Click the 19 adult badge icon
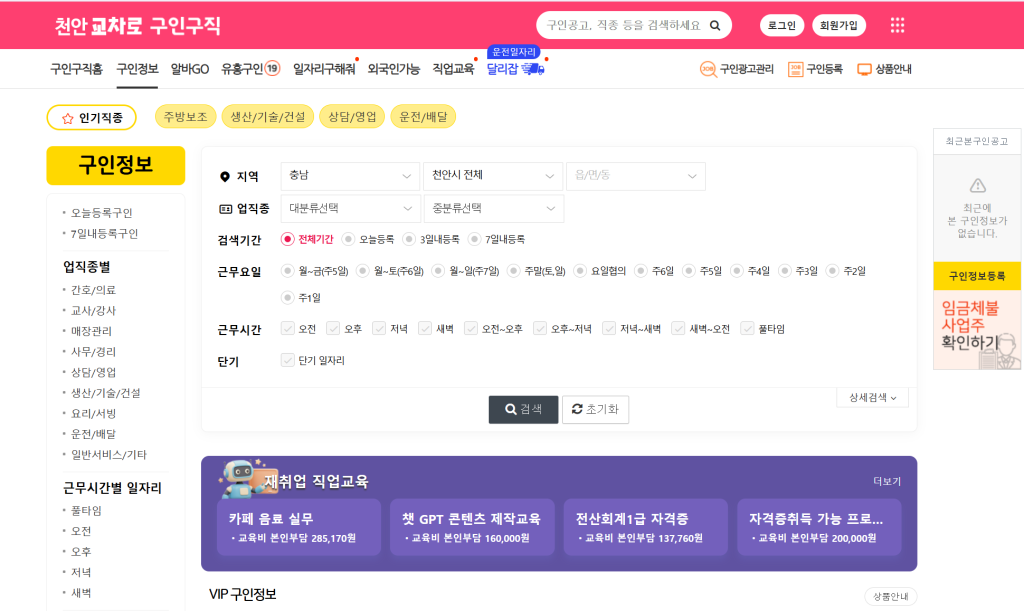This screenshot has height=611, width=1024. click(x=272, y=68)
